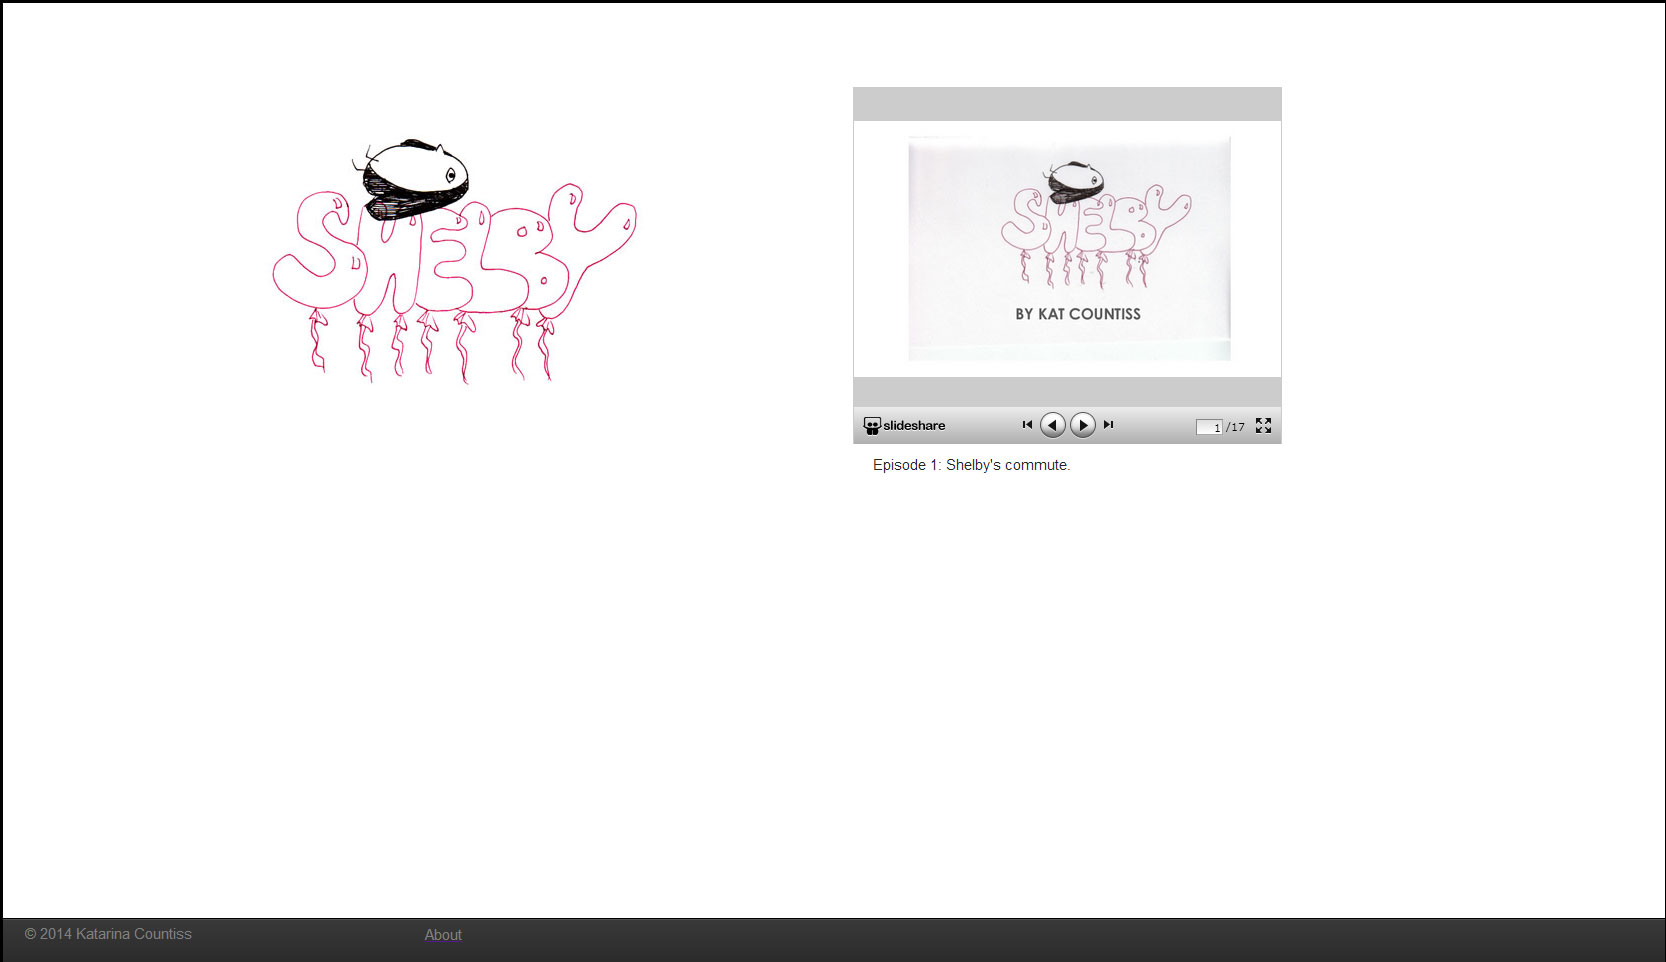Click the gray bar beneath the slide
The height and width of the screenshot is (962, 1666).
[1067, 391]
